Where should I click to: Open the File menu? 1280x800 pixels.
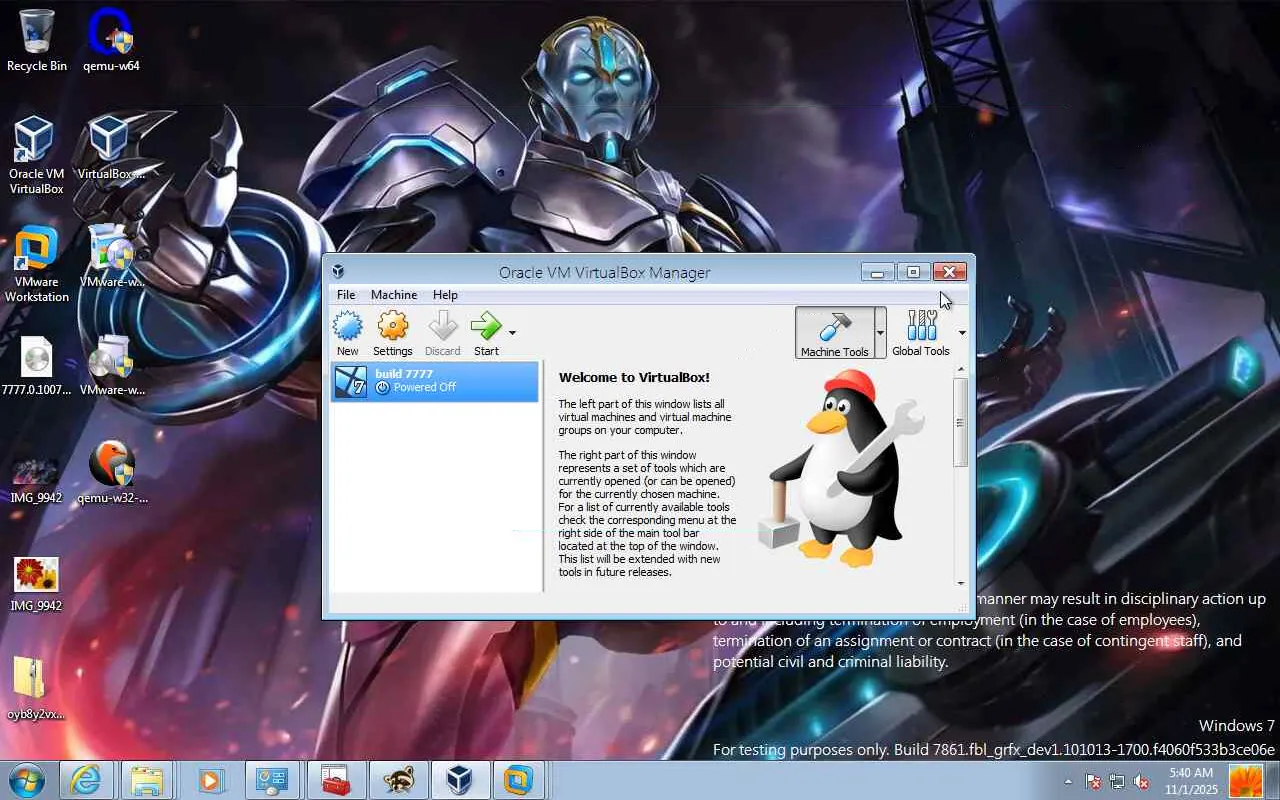tap(346, 295)
